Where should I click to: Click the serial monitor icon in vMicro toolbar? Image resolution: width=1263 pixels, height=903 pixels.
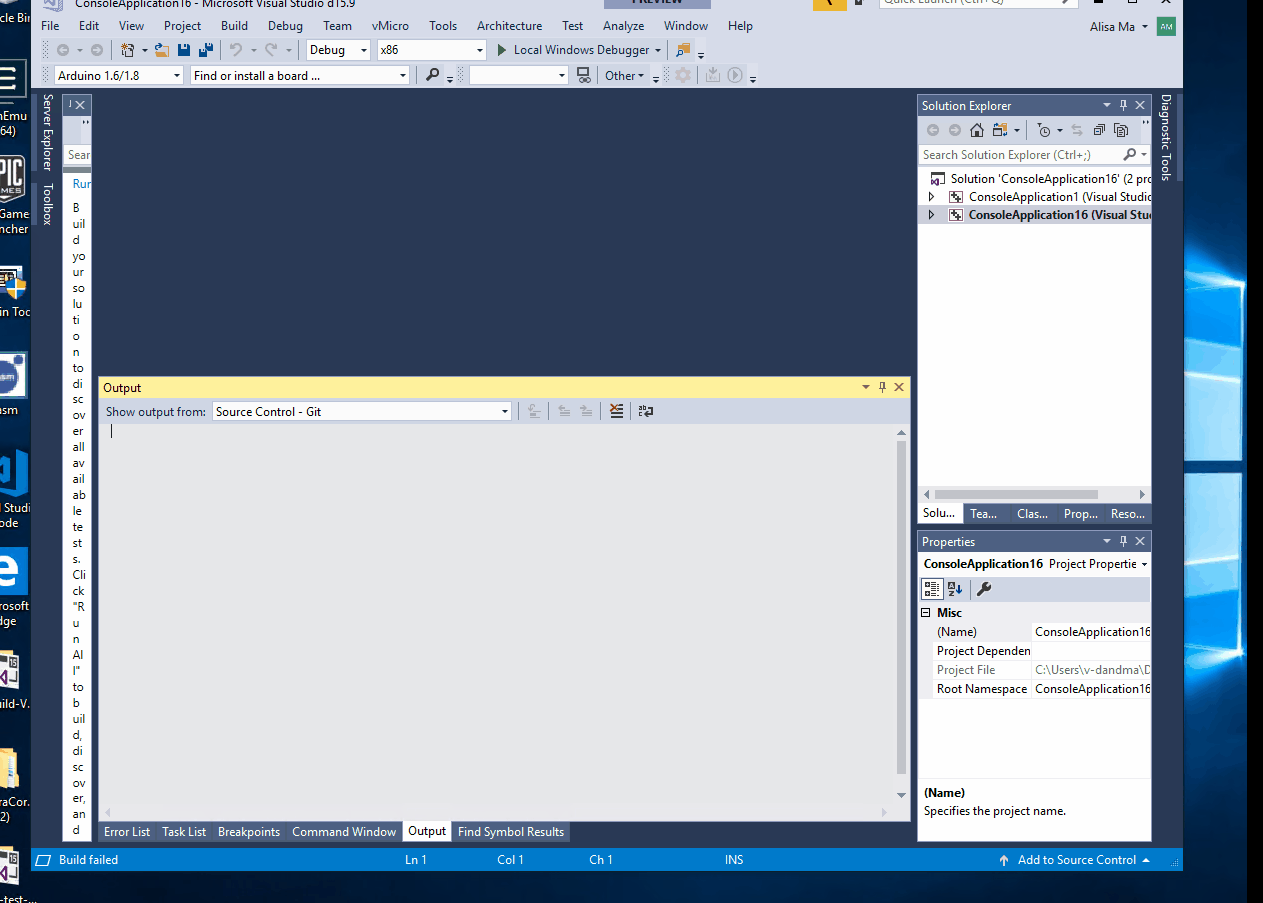(x=584, y=75)
